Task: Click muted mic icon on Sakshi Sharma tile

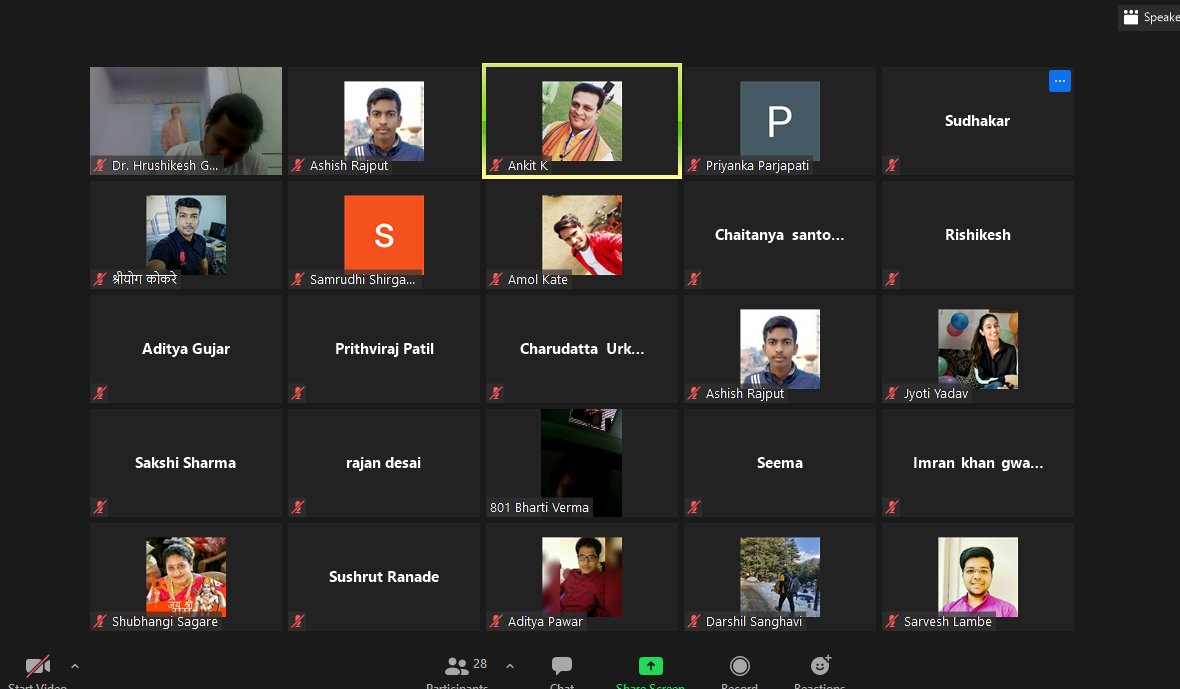Action: click(99, 507)
